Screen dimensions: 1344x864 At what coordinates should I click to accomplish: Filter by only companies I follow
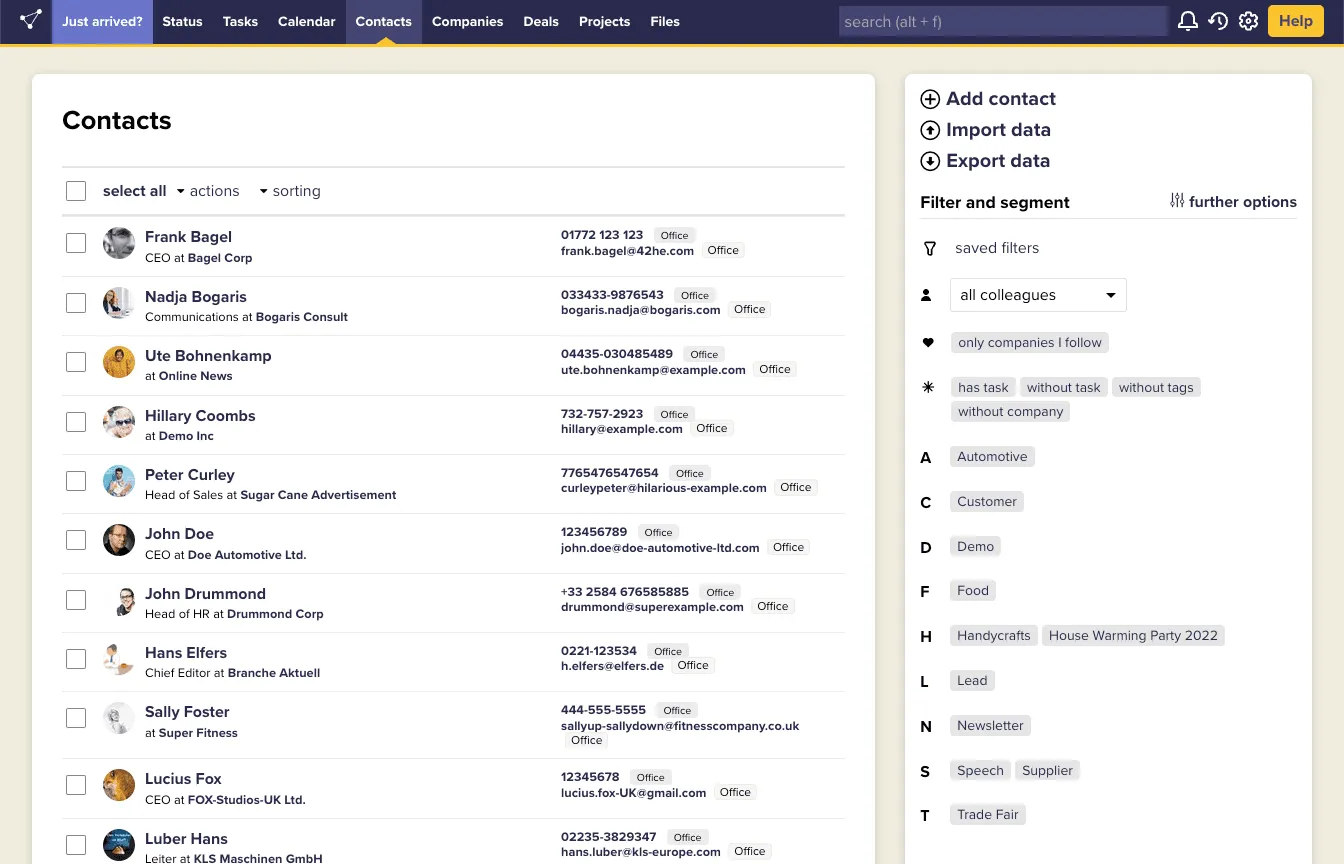tap(1030, 343)
